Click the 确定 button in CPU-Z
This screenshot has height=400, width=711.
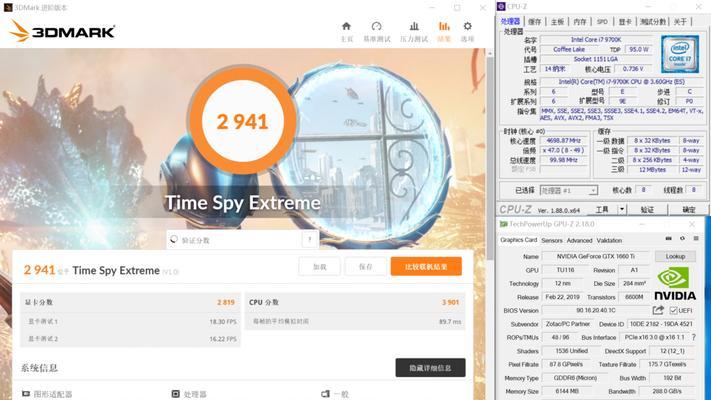tap(688, 209)
